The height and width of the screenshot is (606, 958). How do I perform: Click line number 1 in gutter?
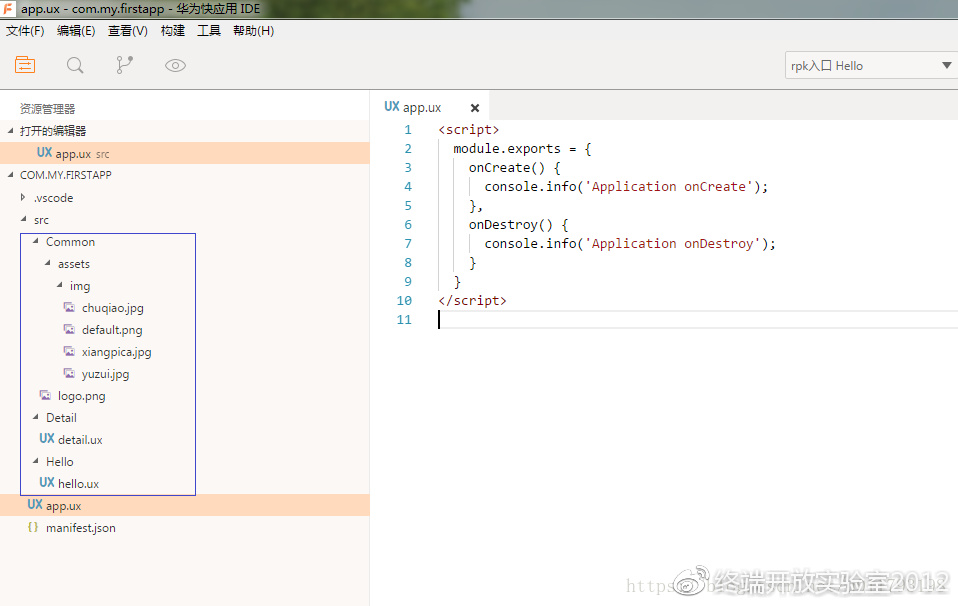408,130
